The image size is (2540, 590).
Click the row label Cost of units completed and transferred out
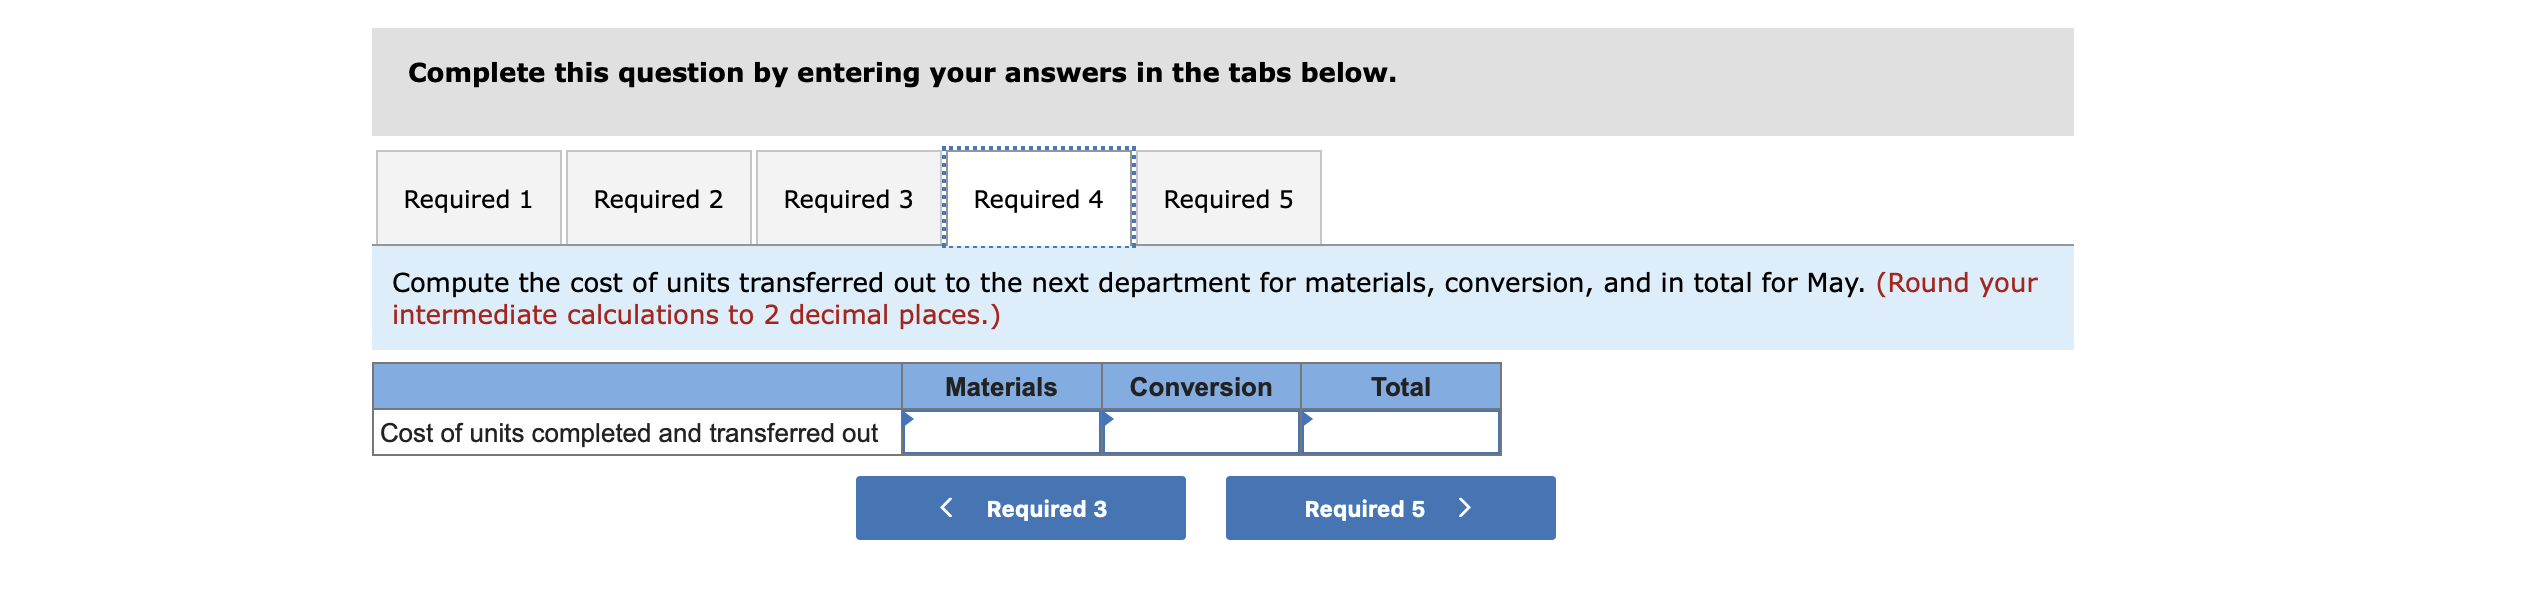click(630, 433)
